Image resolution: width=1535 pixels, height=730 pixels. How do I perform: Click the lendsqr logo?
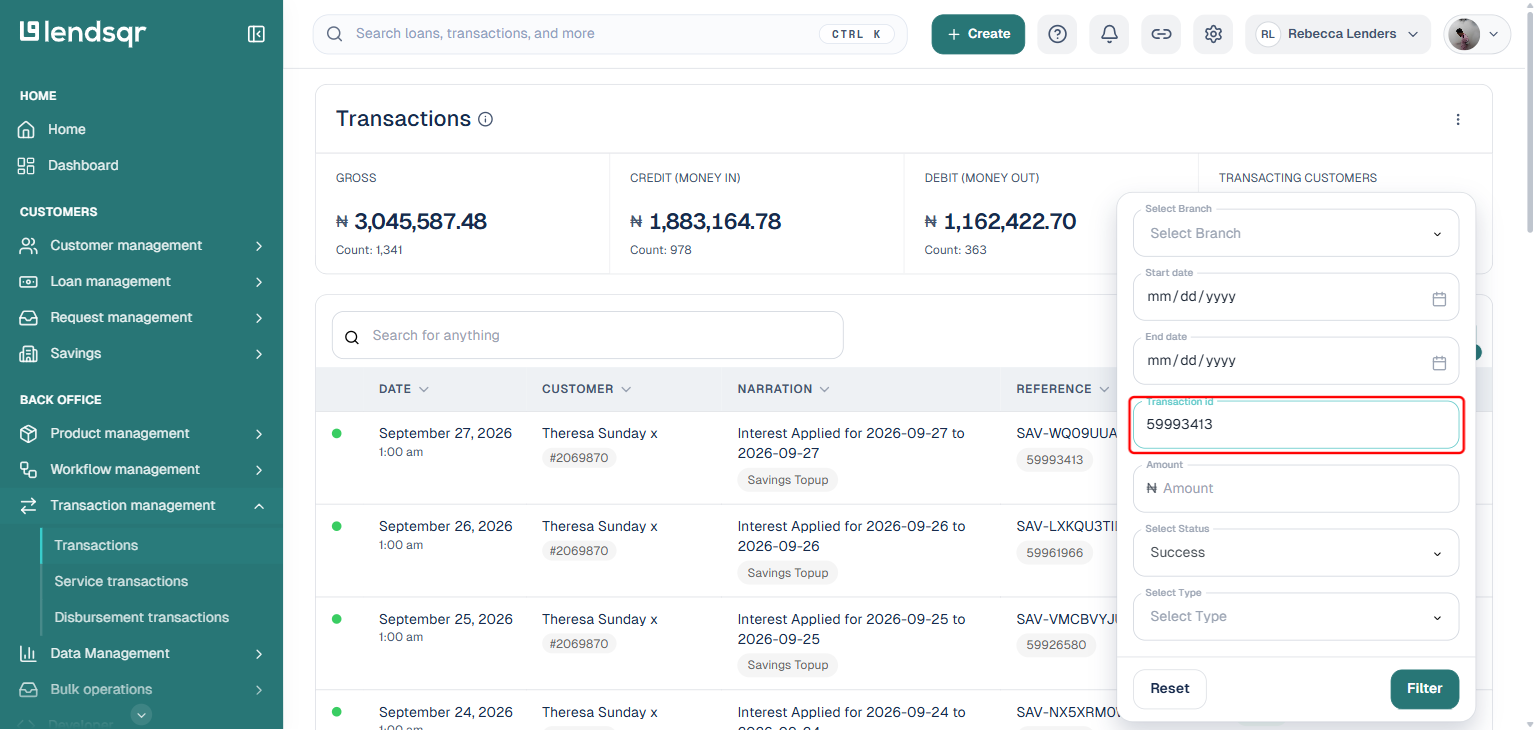tap(83, 33)
